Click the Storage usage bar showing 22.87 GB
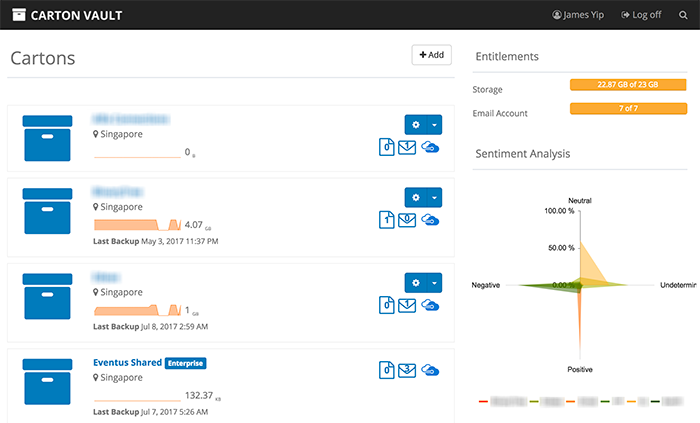 (627, 85)
